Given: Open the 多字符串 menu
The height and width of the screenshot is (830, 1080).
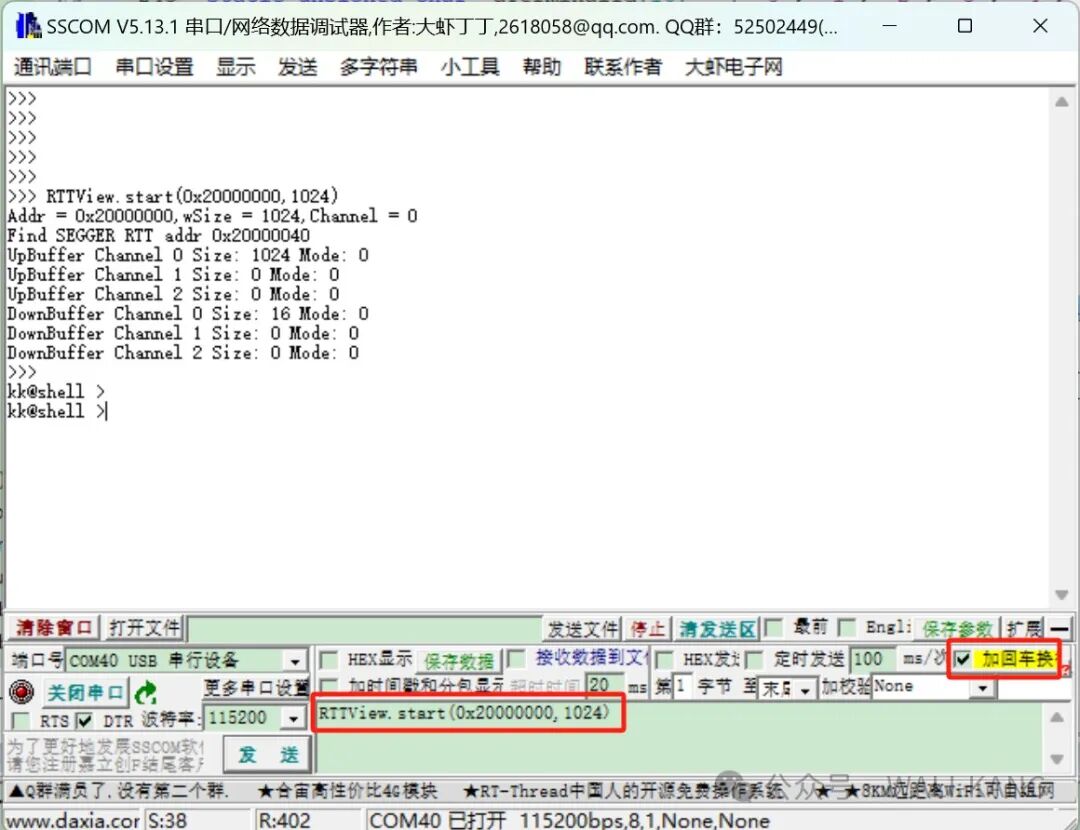Looking at the screenshot, I should tap(378, 67).
